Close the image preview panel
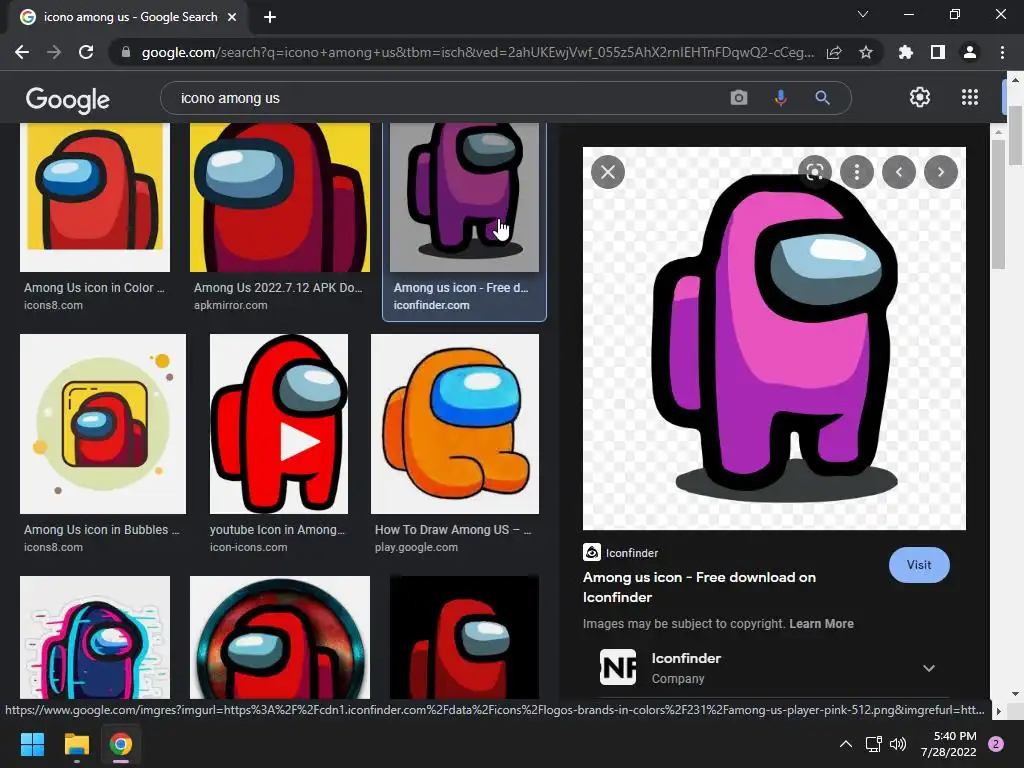Viewport: 1024px width, 768px height. click(608, 172)
